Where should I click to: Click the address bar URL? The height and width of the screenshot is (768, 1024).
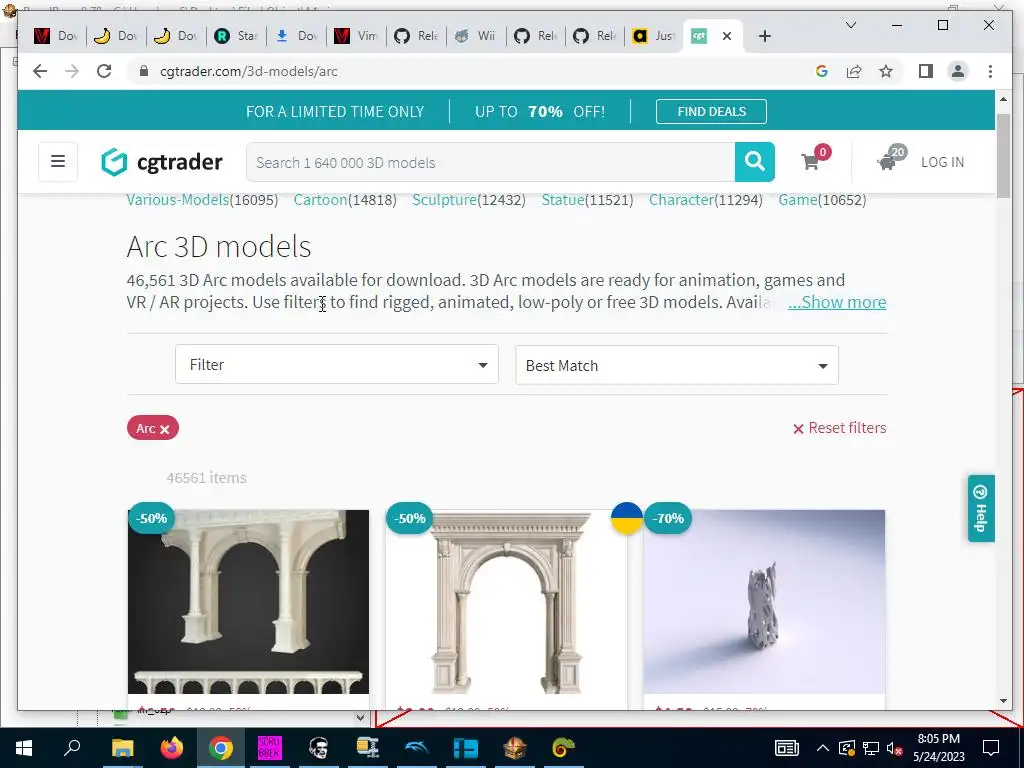click(x=249, y=71)
